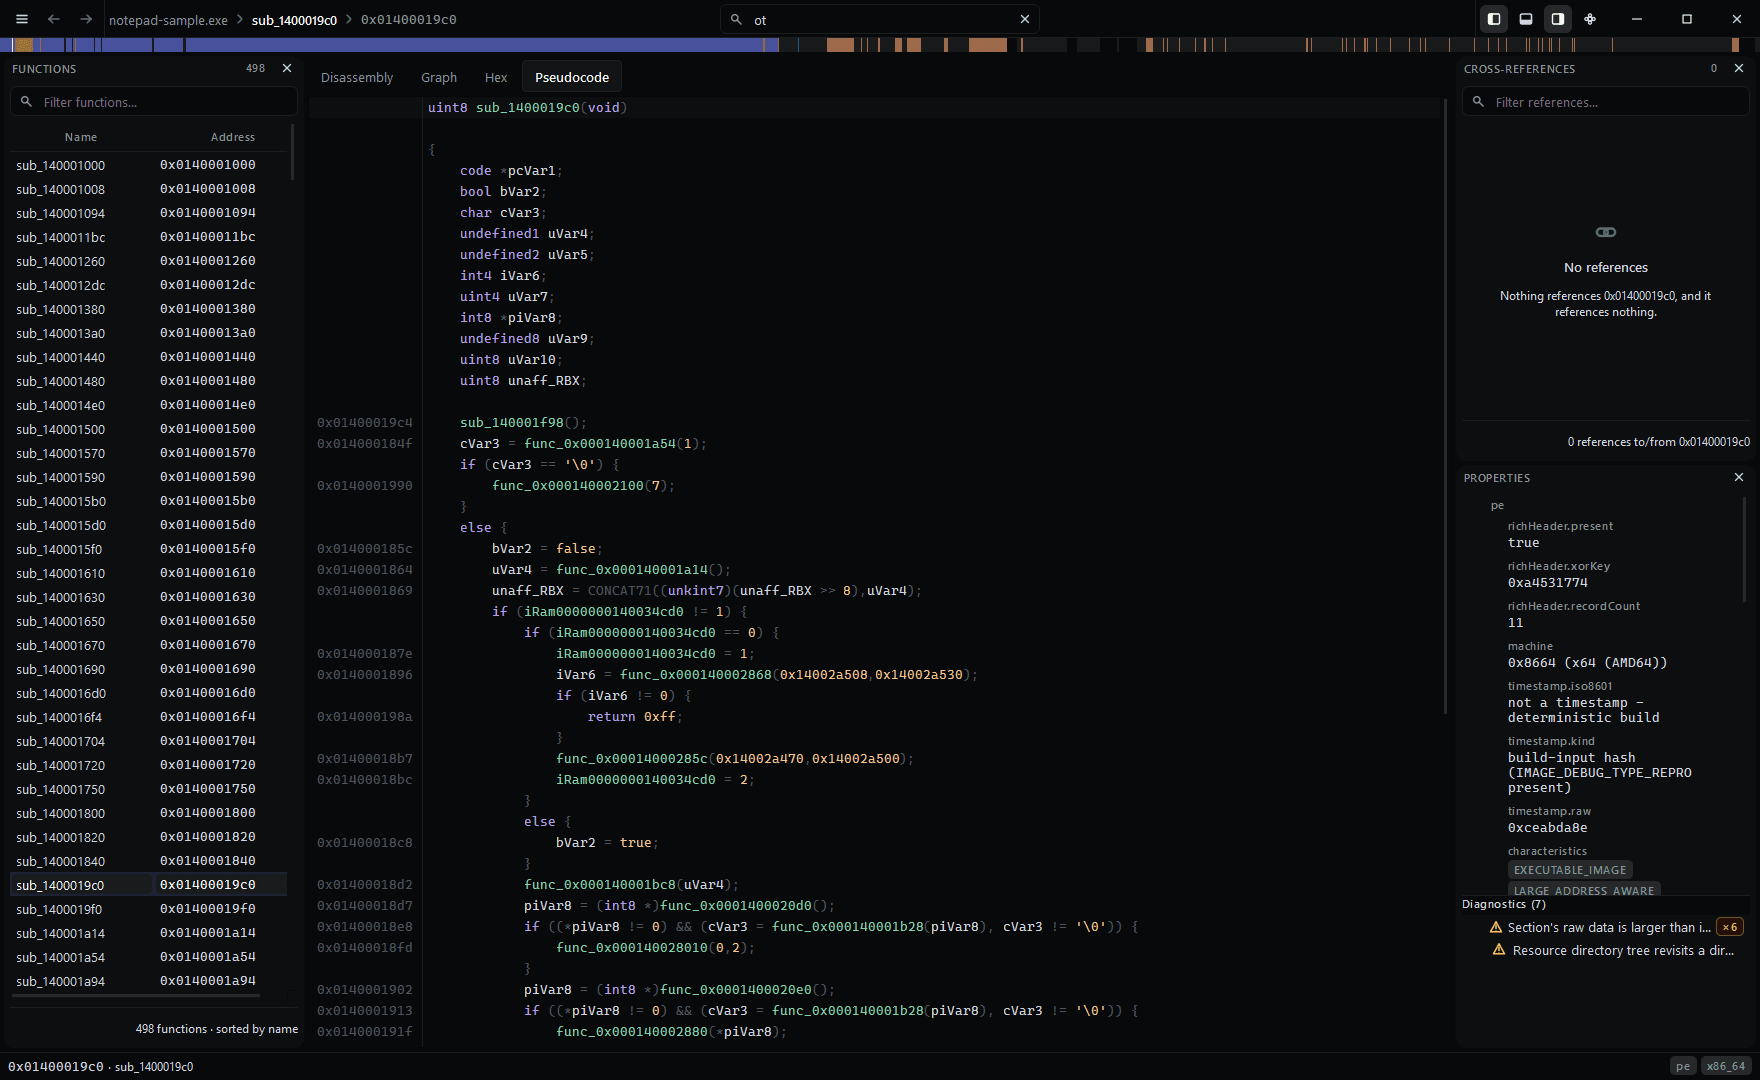Click the 0x01400019c0 breadcrumb address
1760x1080 pixels.
coord(408,20)
